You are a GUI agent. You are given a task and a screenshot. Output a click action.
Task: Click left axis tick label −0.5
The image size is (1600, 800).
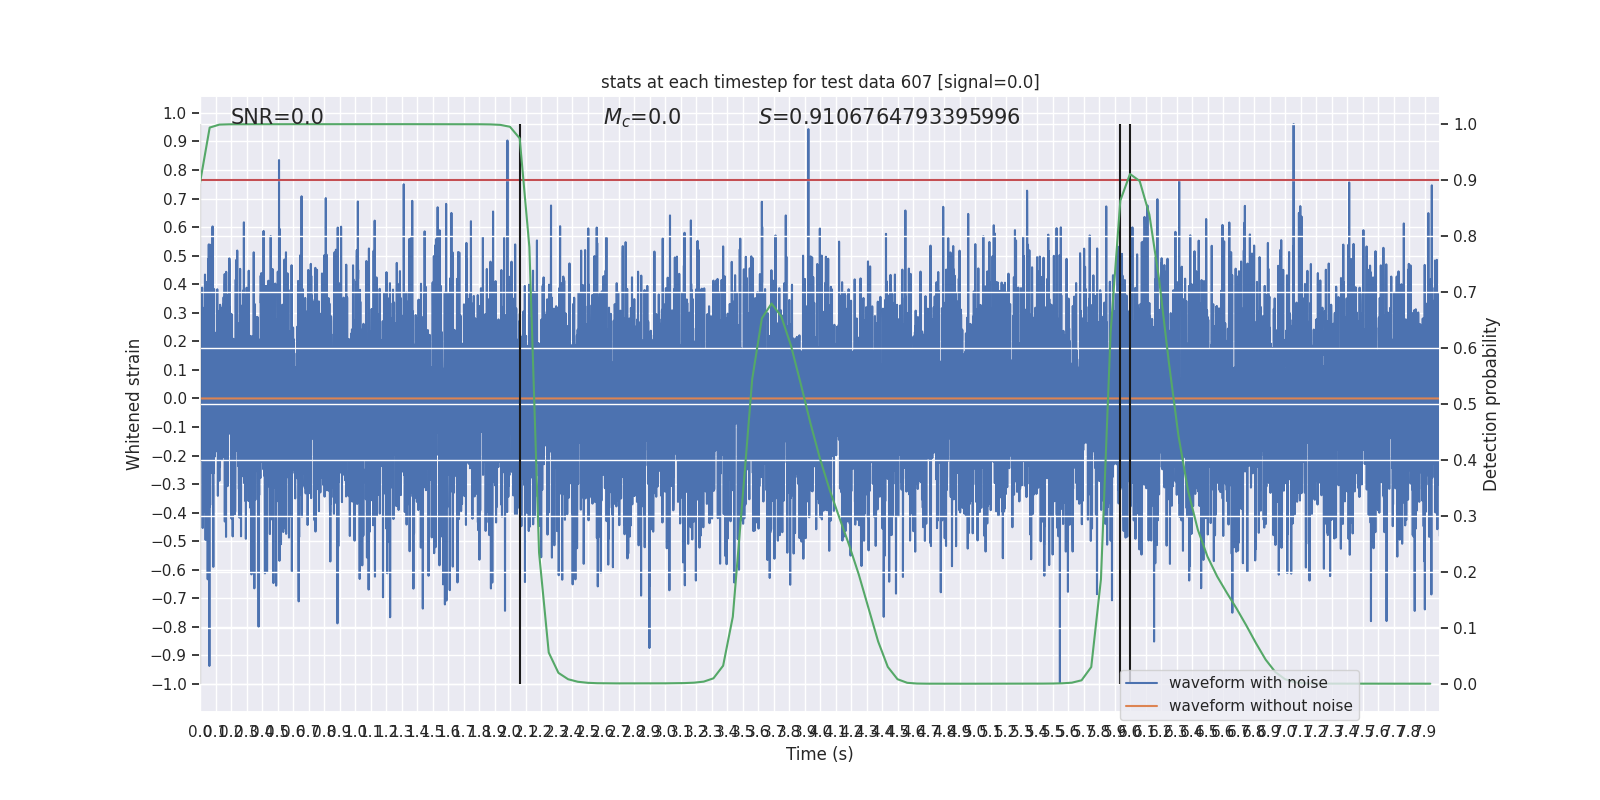(169, 541)
